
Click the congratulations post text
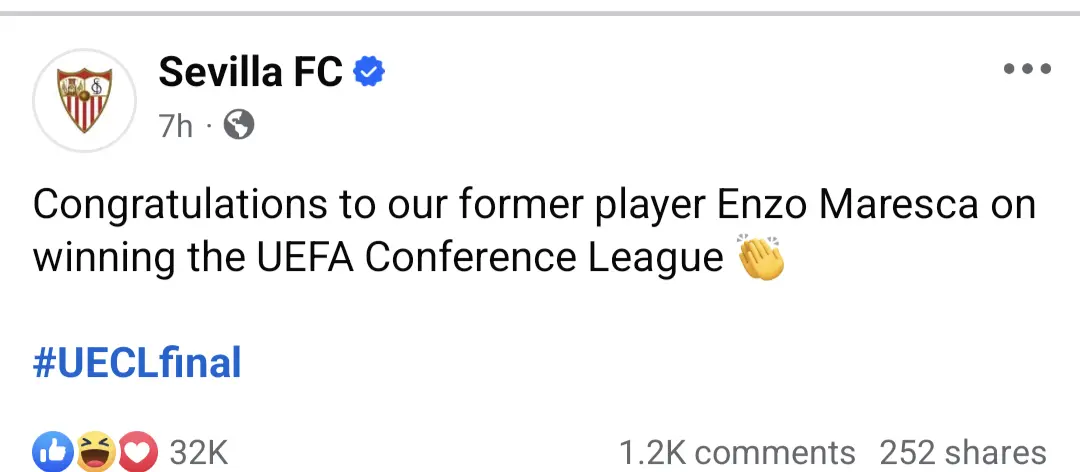click(534, 232)
